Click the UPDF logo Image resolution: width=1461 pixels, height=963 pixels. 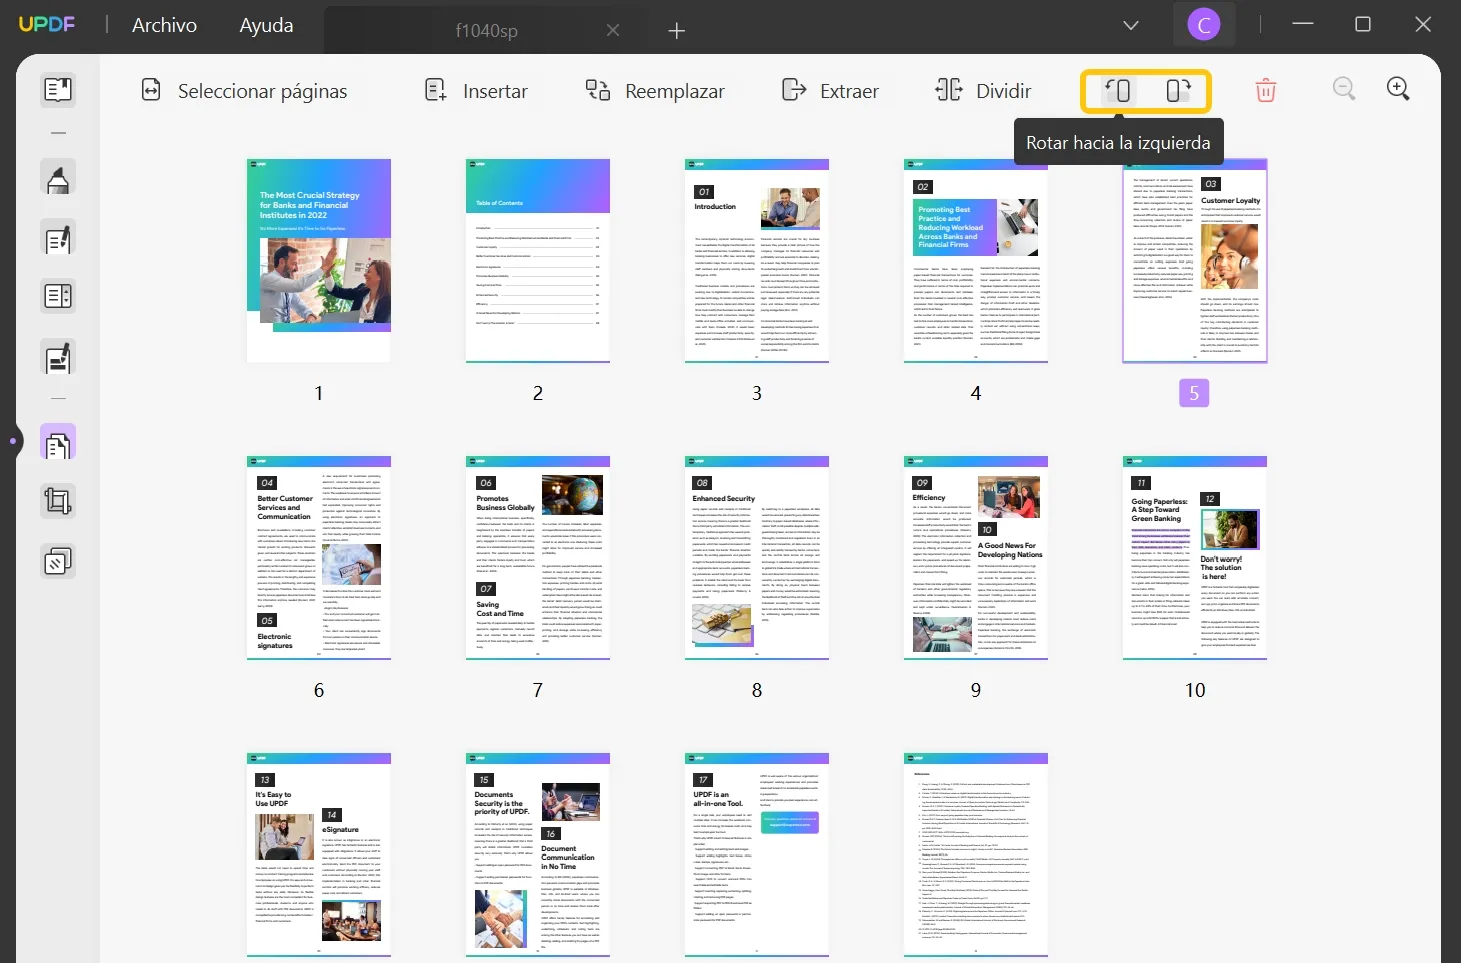[x=47, y=24]
